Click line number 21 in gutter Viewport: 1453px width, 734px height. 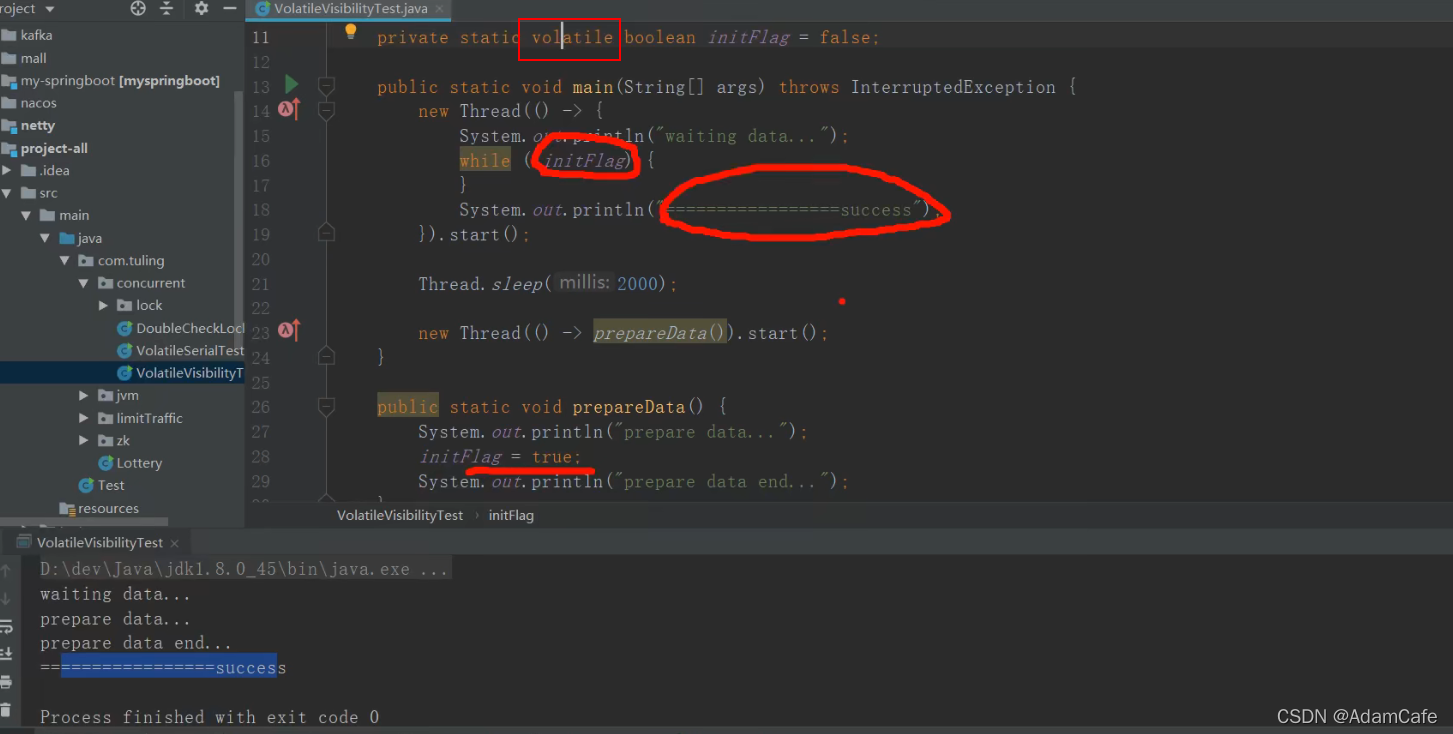261,283
